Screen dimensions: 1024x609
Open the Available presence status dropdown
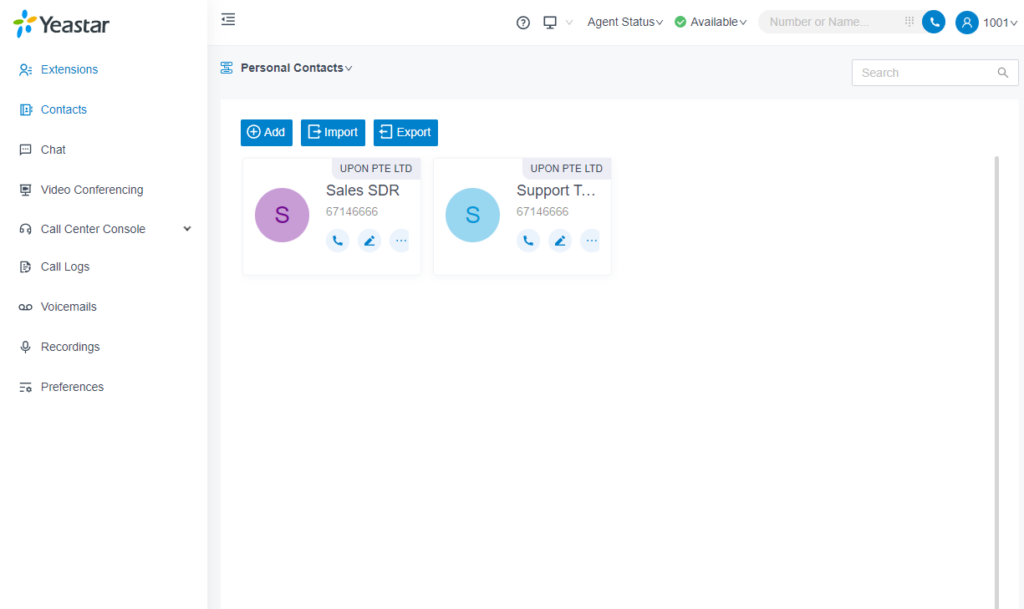coord(710,21)
